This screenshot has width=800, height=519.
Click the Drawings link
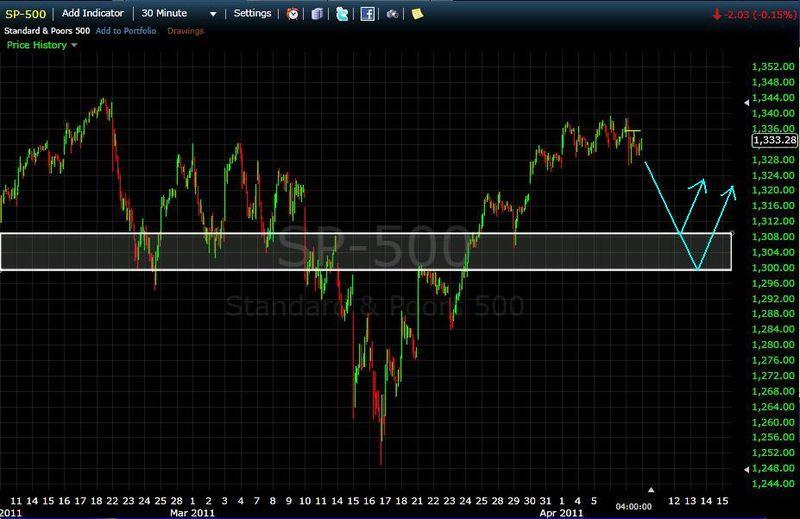(185, 31)
